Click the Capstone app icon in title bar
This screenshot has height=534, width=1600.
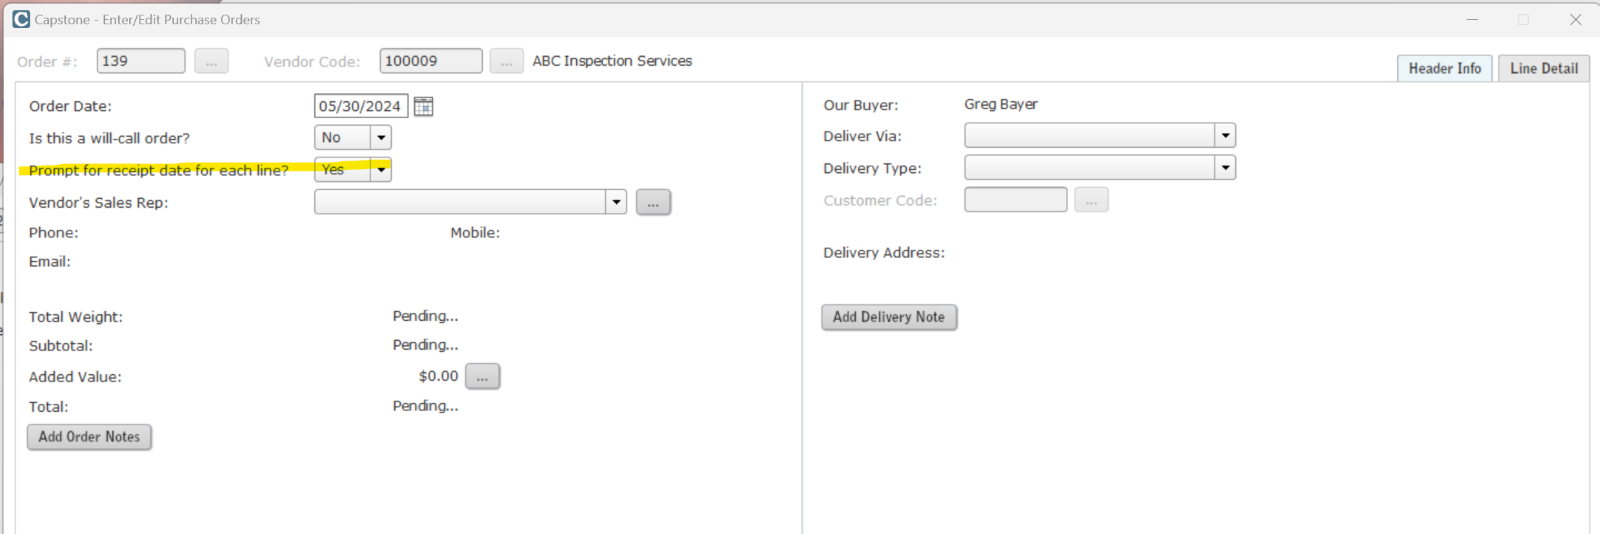[x=20, y=19]
